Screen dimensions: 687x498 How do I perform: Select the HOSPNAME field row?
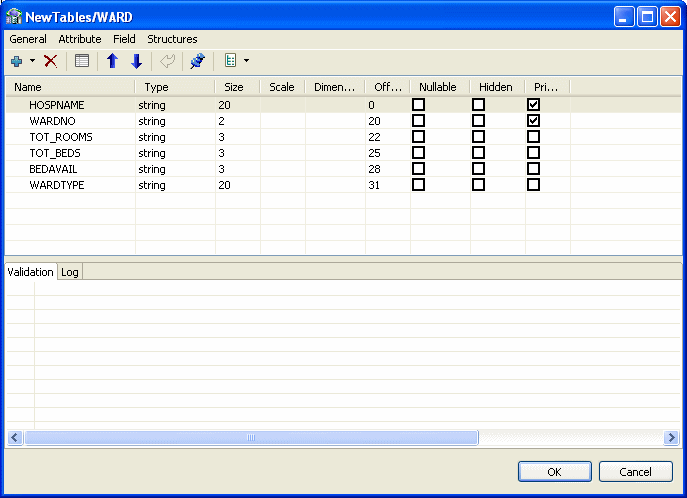[344, 105]
